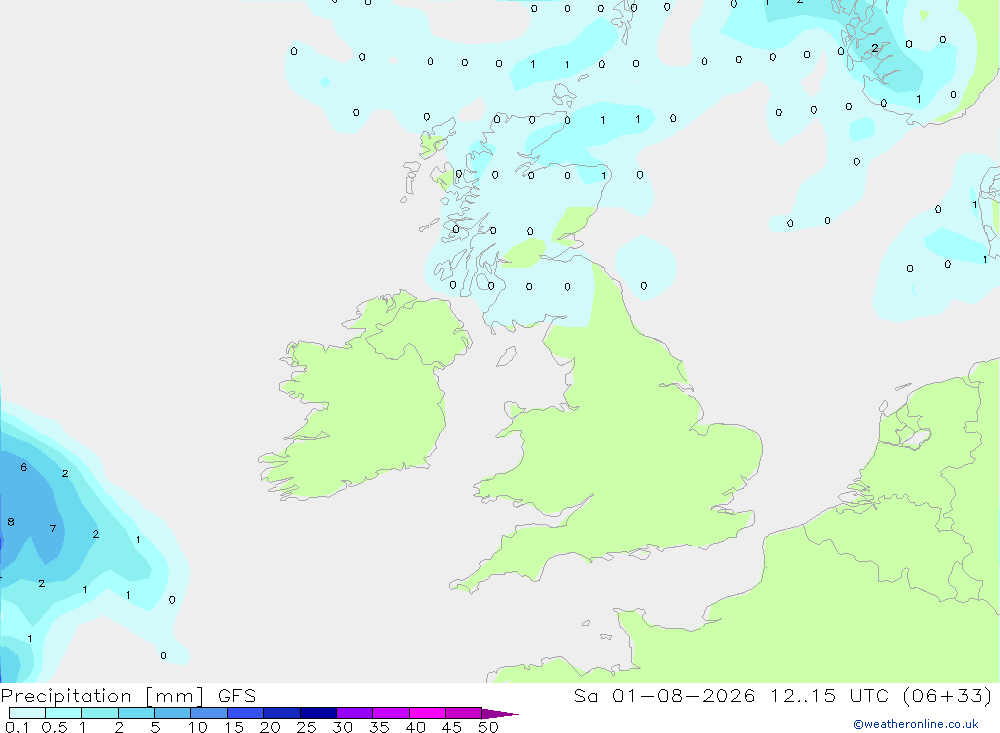Image resolution: width=1000 pixels, height=733 pixels.
Task: Open the weatheronline.co.uk copyright link
Action: (x=916, y=724)
